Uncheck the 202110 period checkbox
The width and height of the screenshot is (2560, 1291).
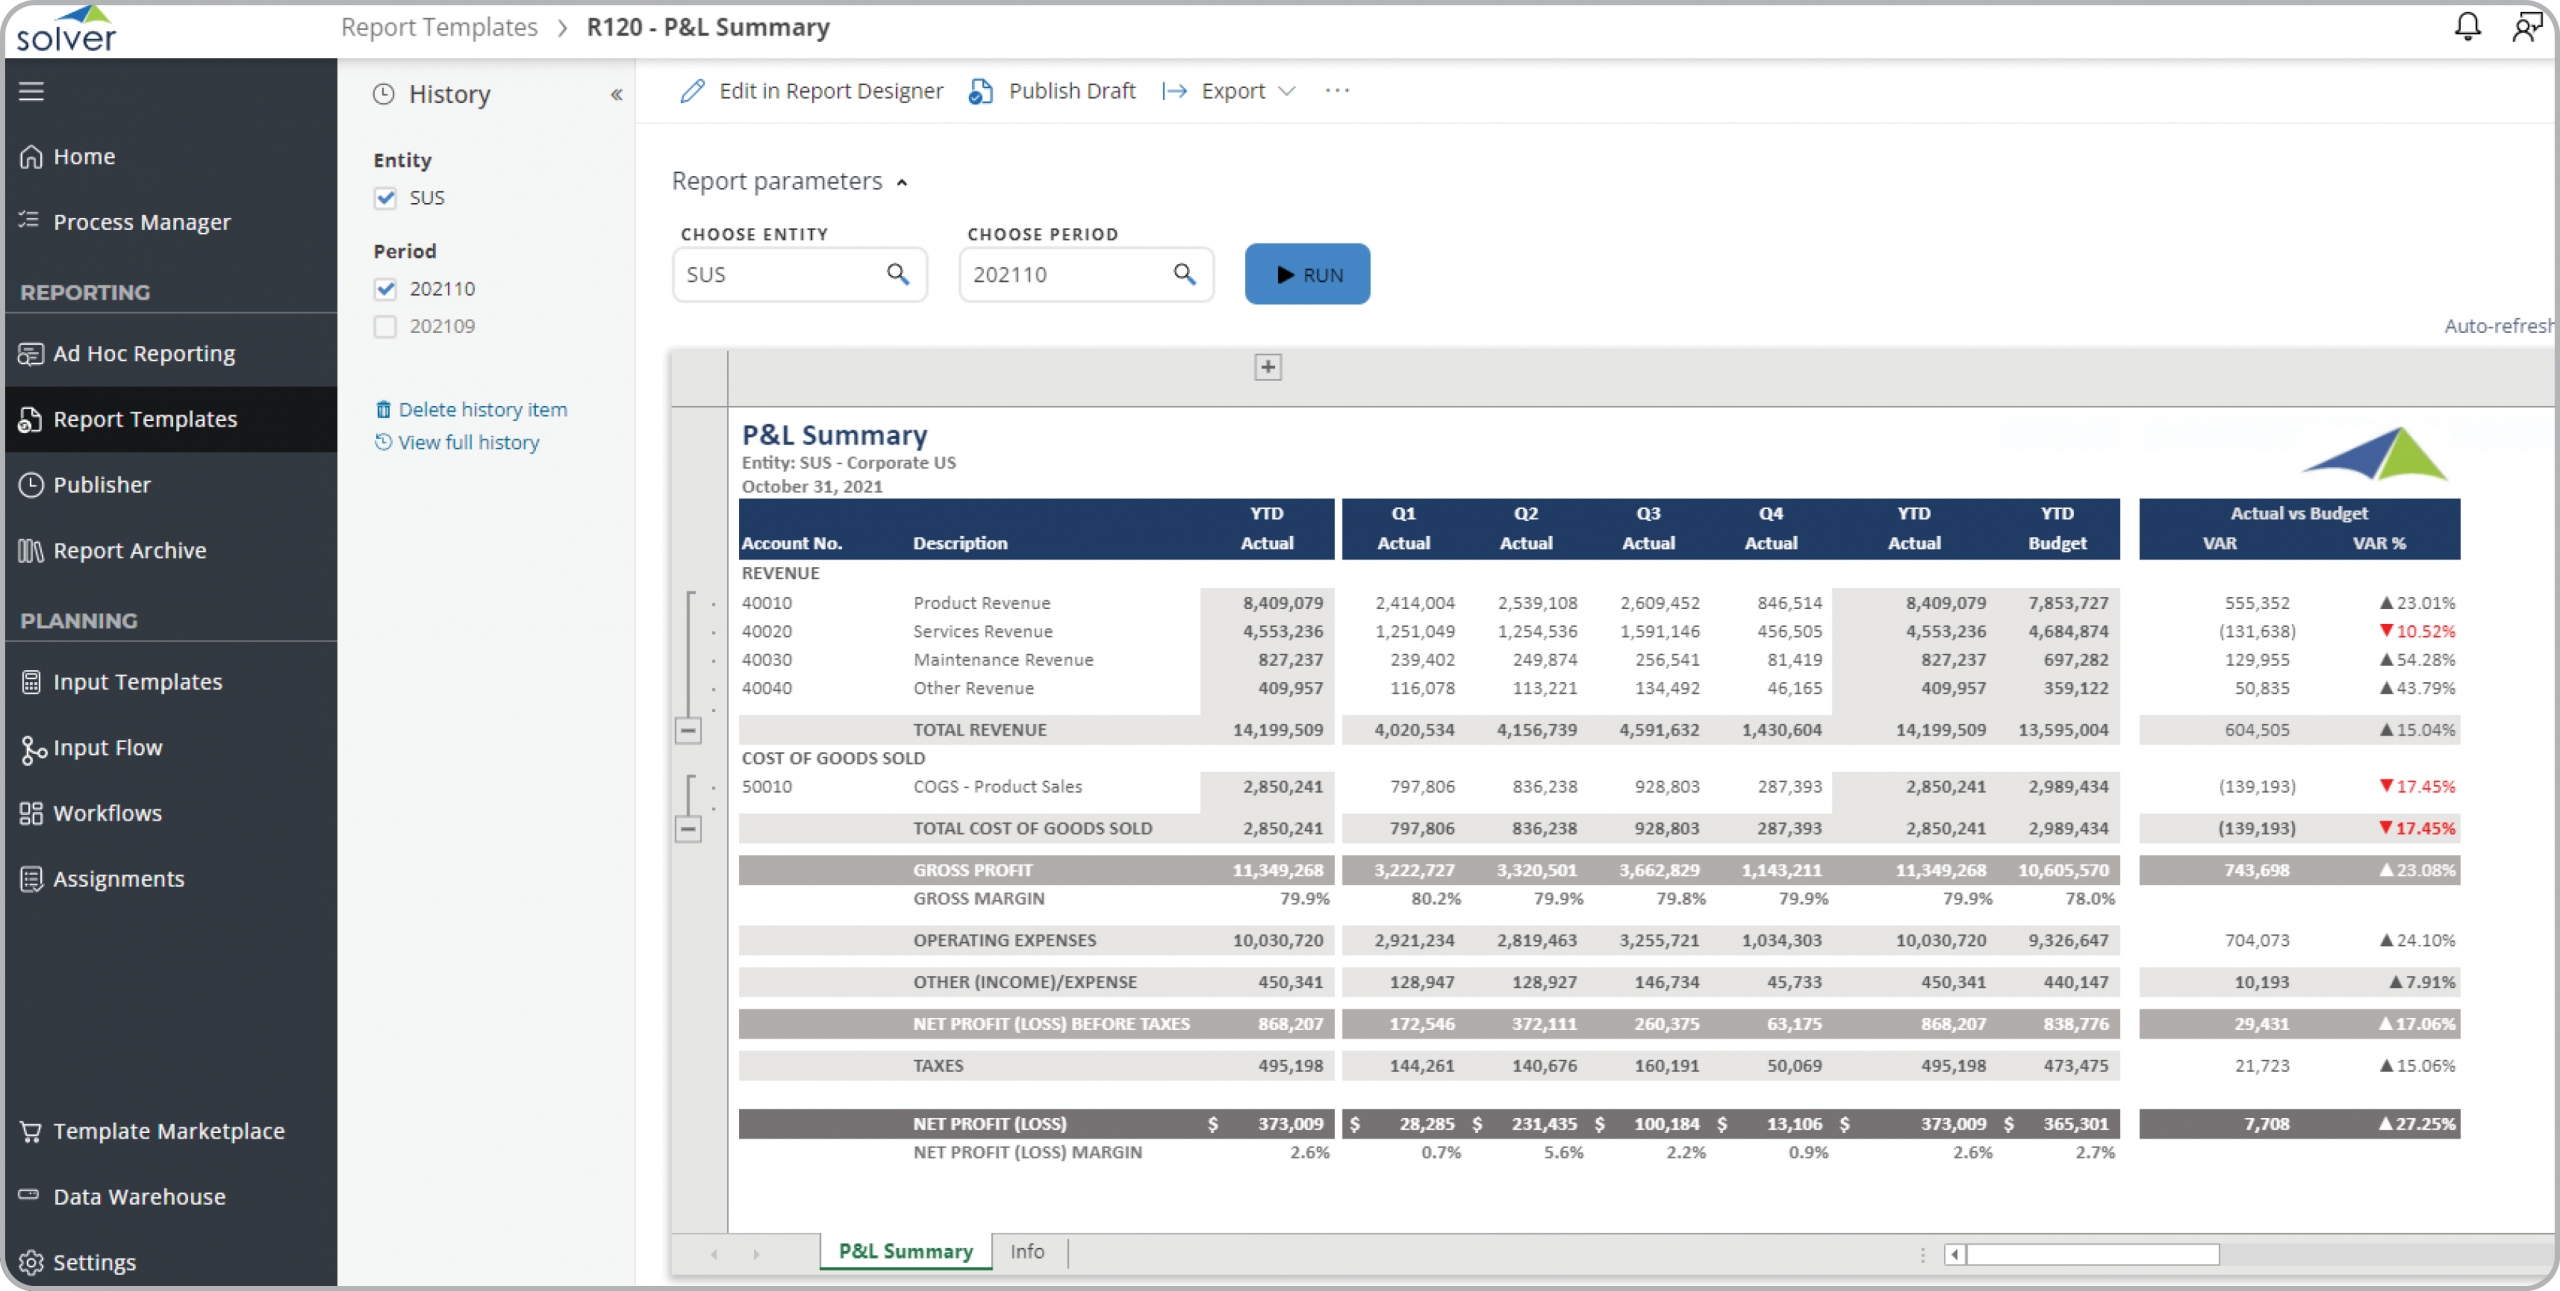[x=385, y=289]
